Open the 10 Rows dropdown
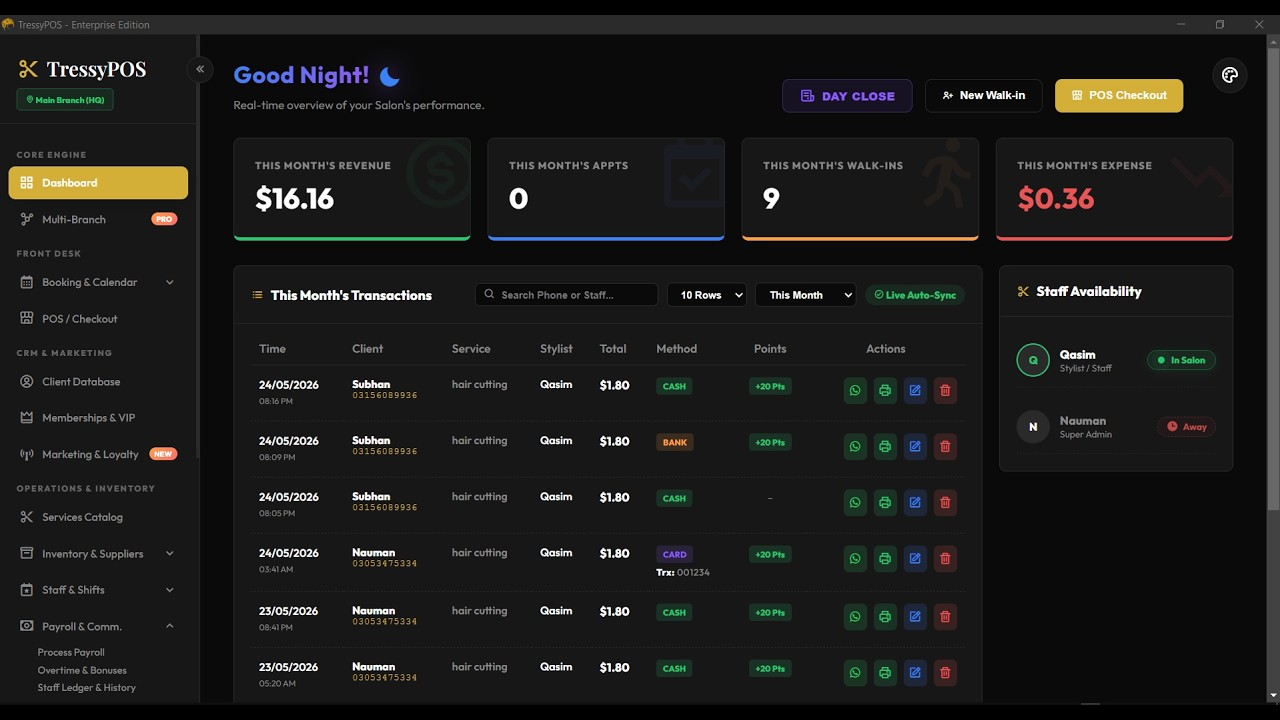 click(706, 295)
